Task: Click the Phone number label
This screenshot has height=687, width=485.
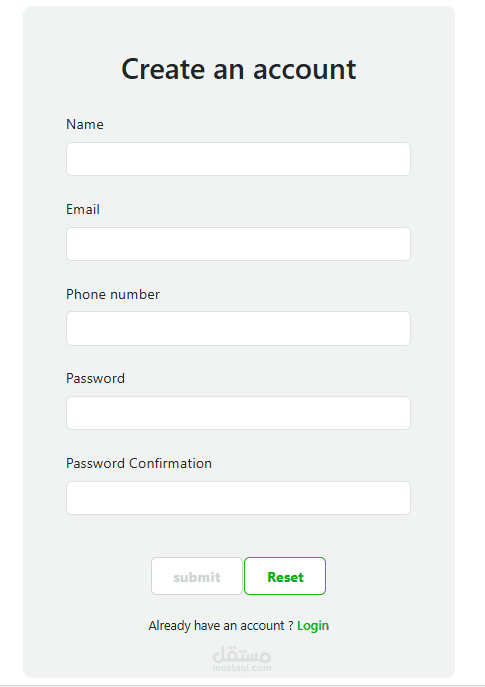Action: (113, 294)
